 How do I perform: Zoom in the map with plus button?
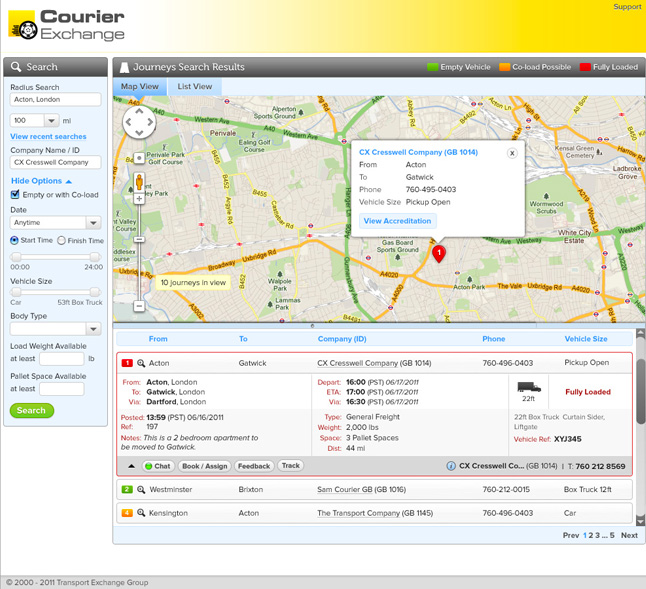tap(139, 199)
